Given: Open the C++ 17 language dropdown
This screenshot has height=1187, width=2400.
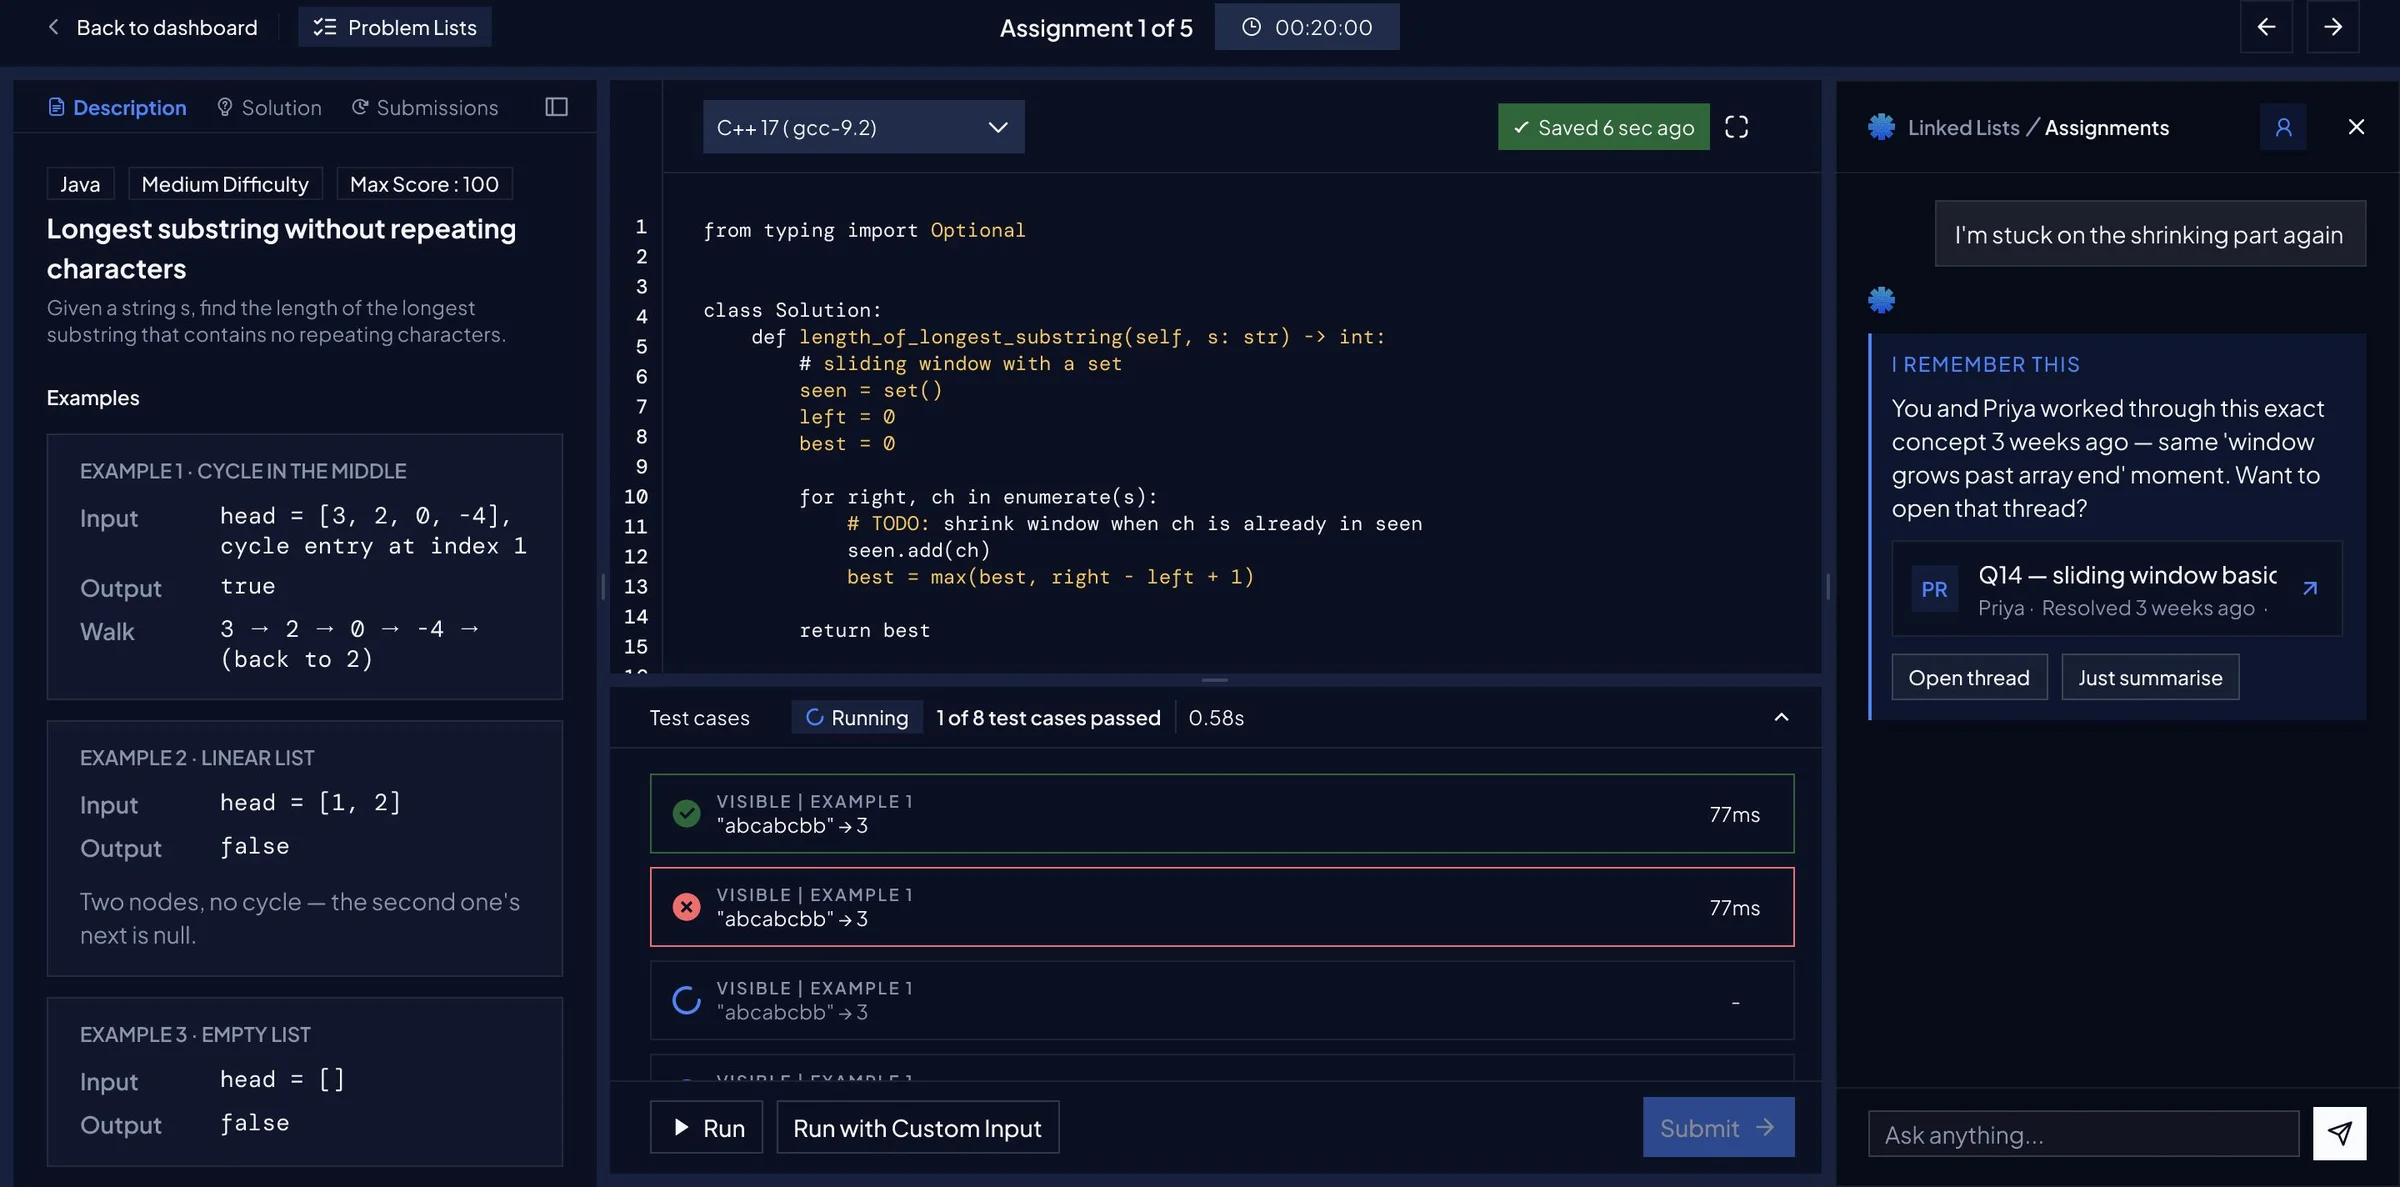Looking at the screenshot, I should tap(864, 127).
